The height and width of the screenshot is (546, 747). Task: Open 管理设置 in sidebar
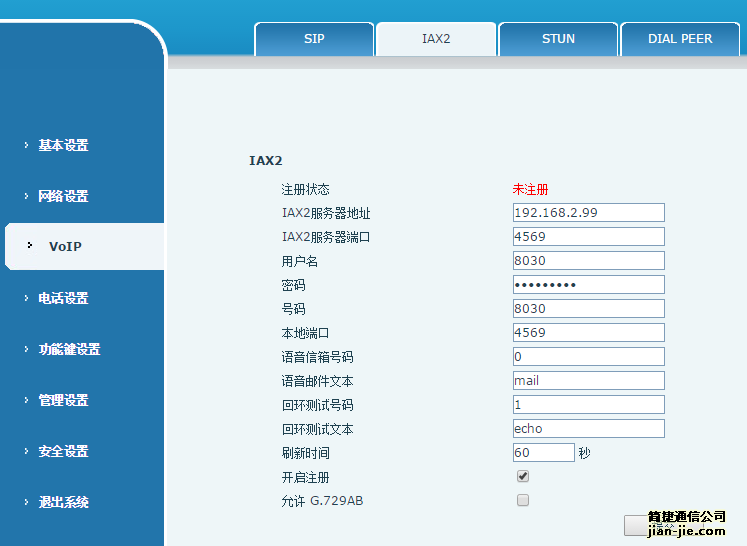click(x=63, y=400)
